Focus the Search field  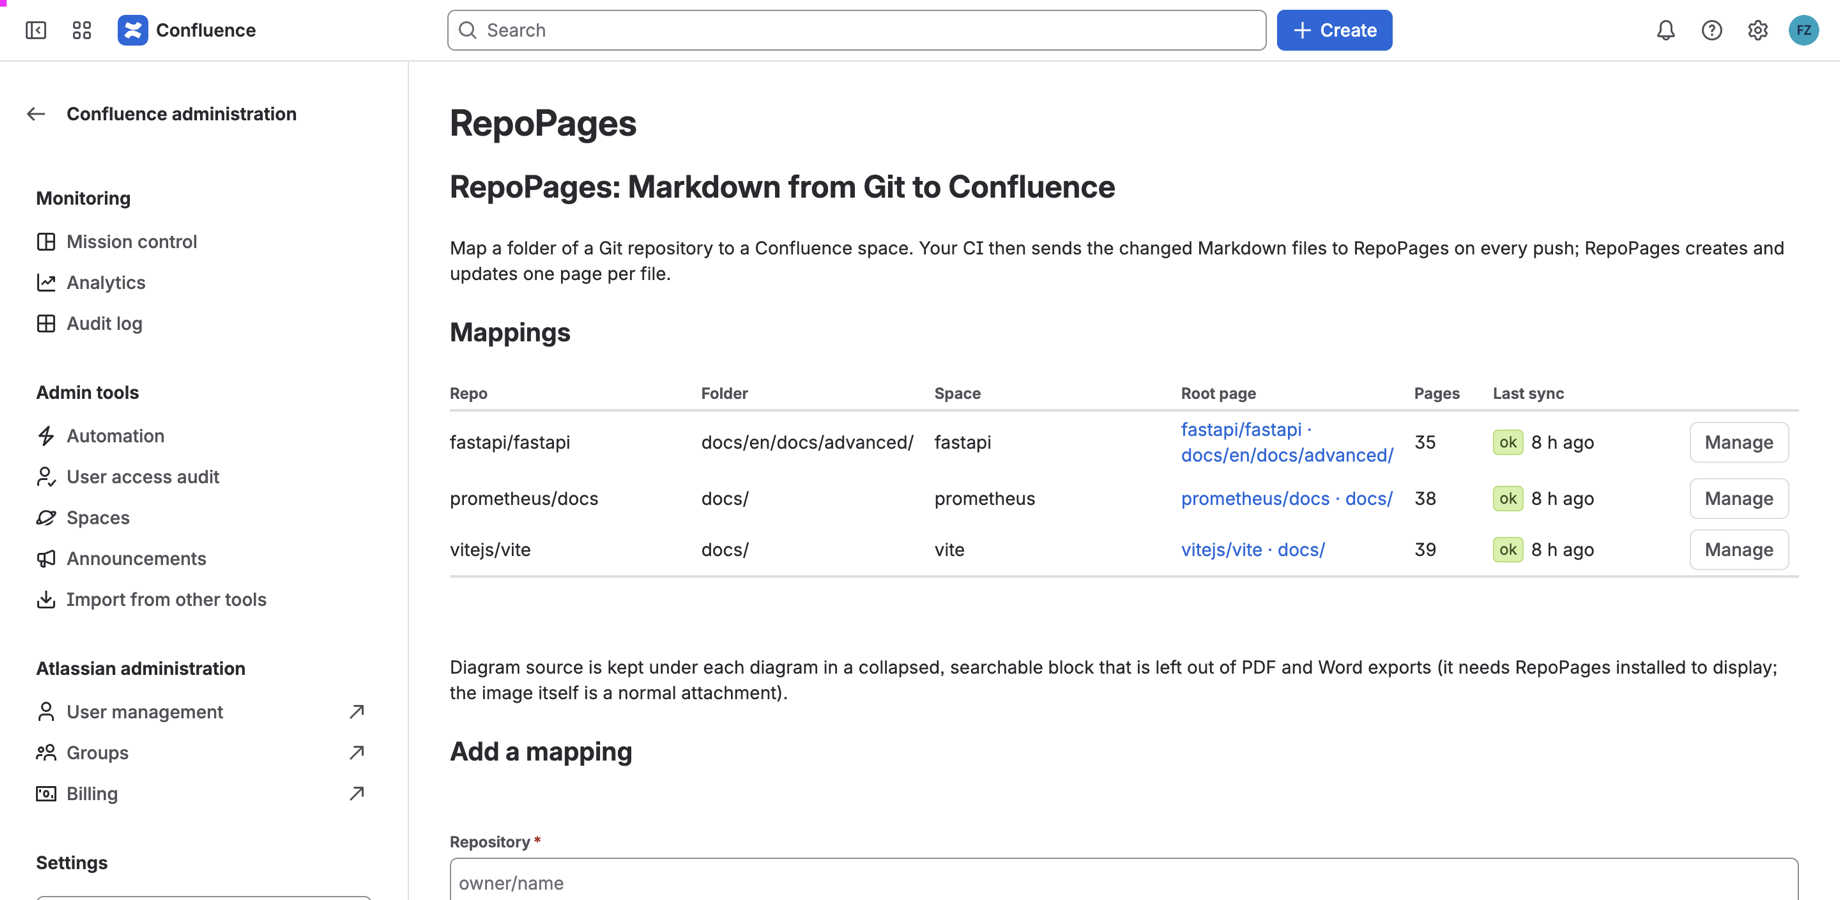click(x=856, y=30)
